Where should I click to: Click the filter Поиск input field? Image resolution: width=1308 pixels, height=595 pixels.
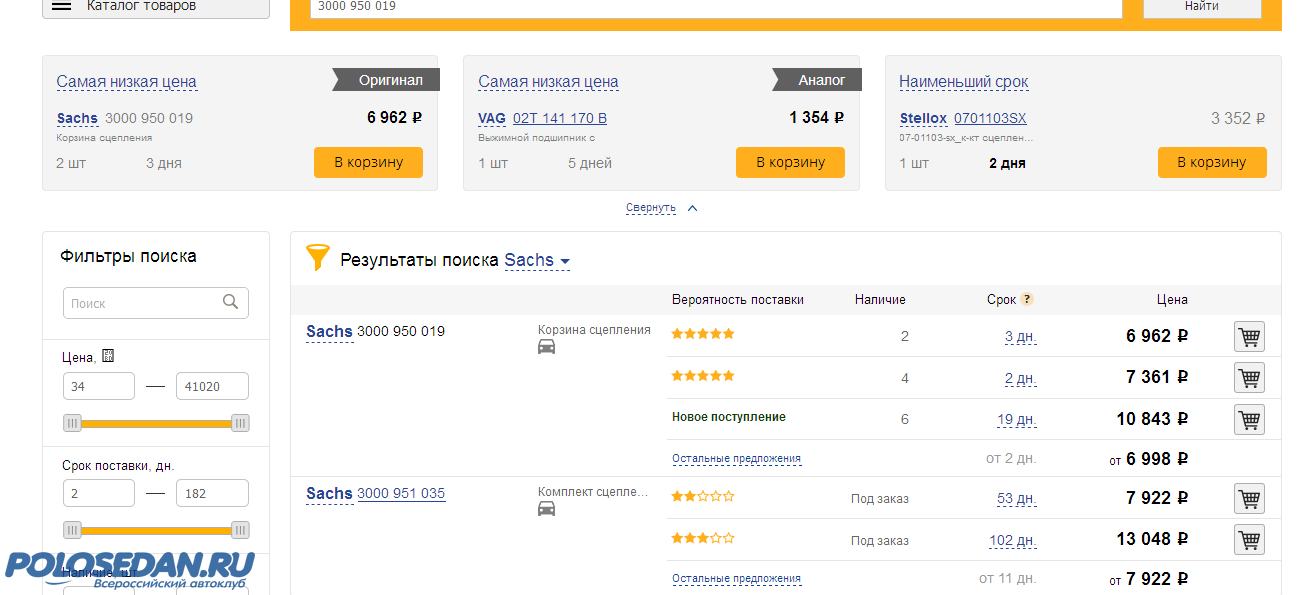point(155,303)
